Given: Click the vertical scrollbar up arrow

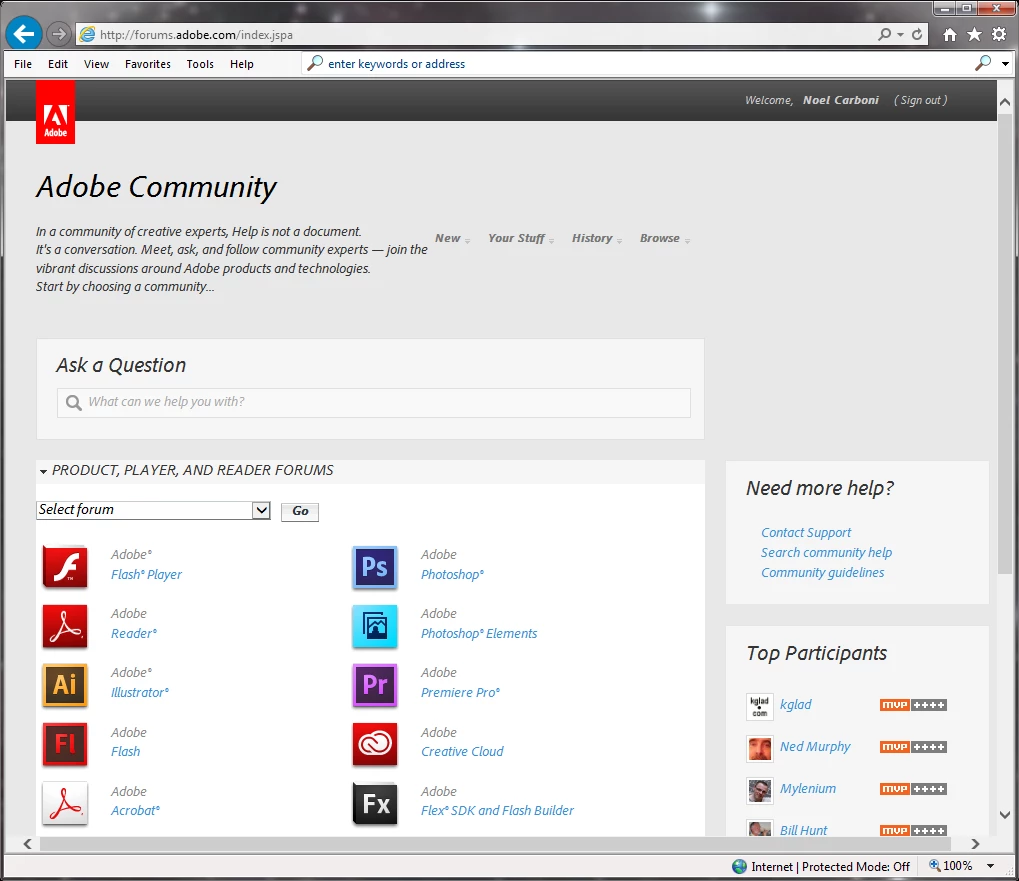Looking at the screenshot, I should pos(1005,101).
